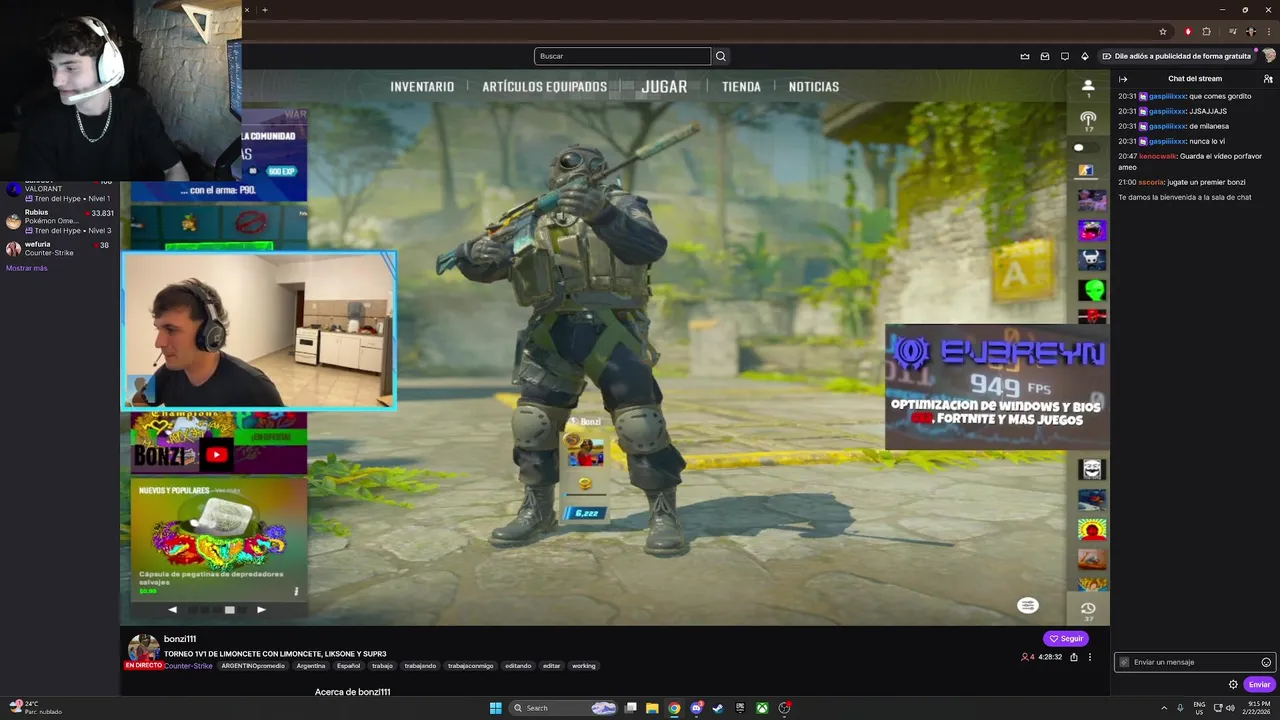Click the broadcast antenna icon
This screenshot has height=720, width=1280.
[x=1088, y=120]
